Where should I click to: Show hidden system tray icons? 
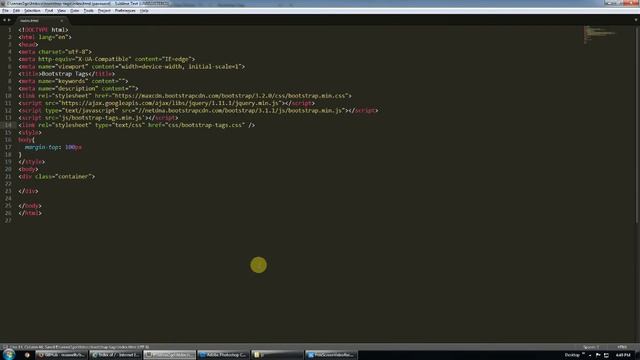pyautogui.click(x=590, y=356)
